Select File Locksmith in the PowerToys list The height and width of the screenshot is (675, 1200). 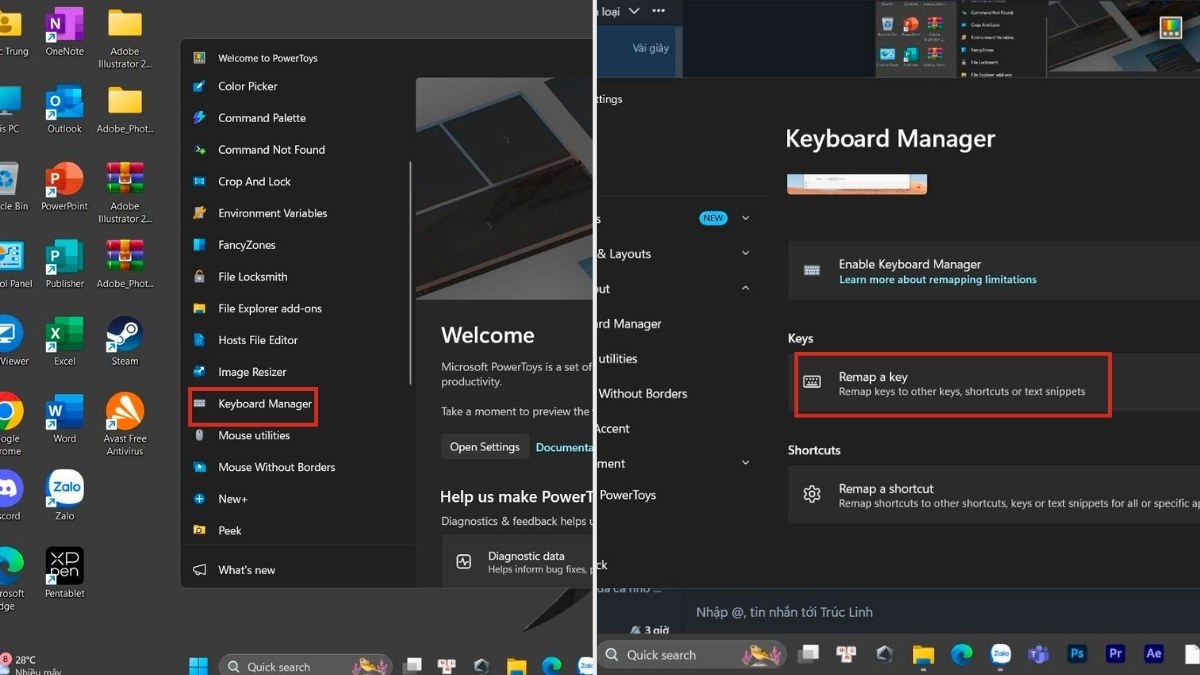(252, 277)
